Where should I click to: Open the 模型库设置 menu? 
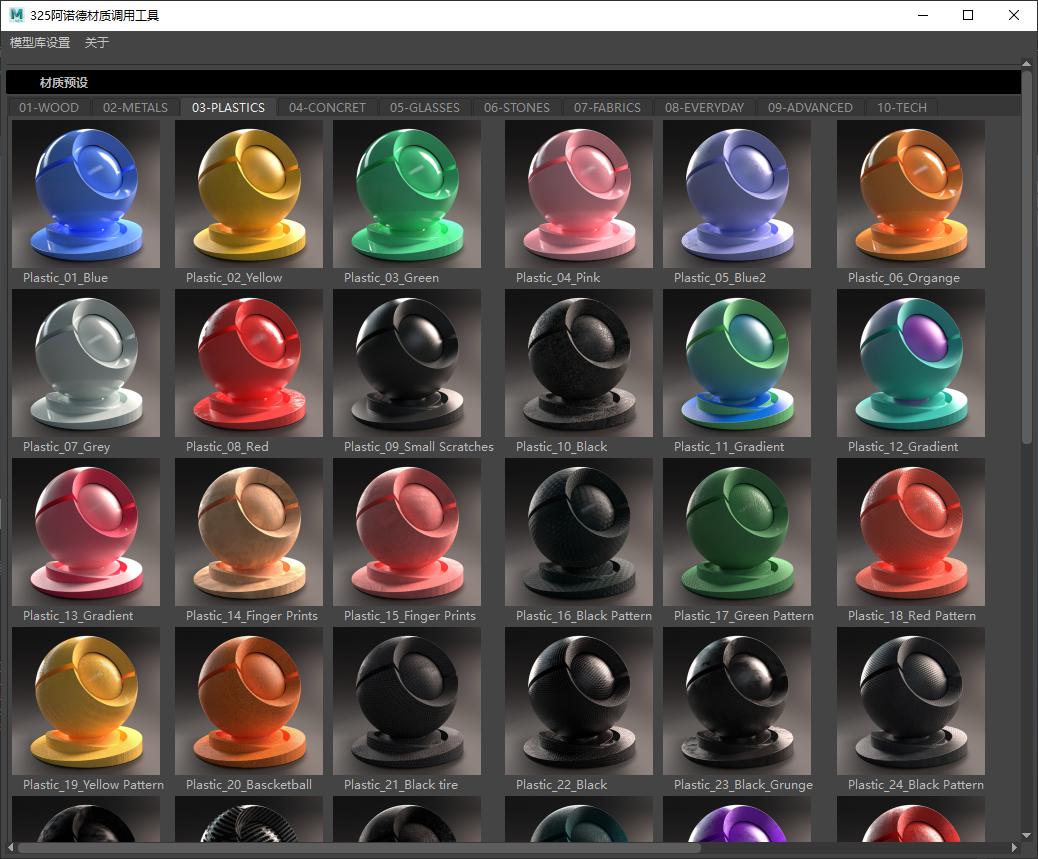[40, 43]
